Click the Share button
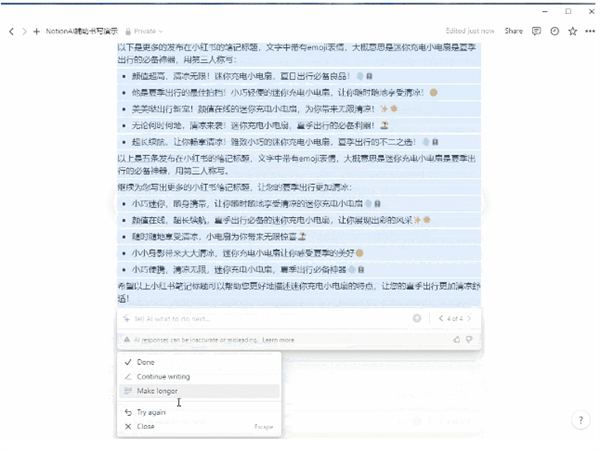The width and height of the screenshot is (600, 451). (513, 31)
